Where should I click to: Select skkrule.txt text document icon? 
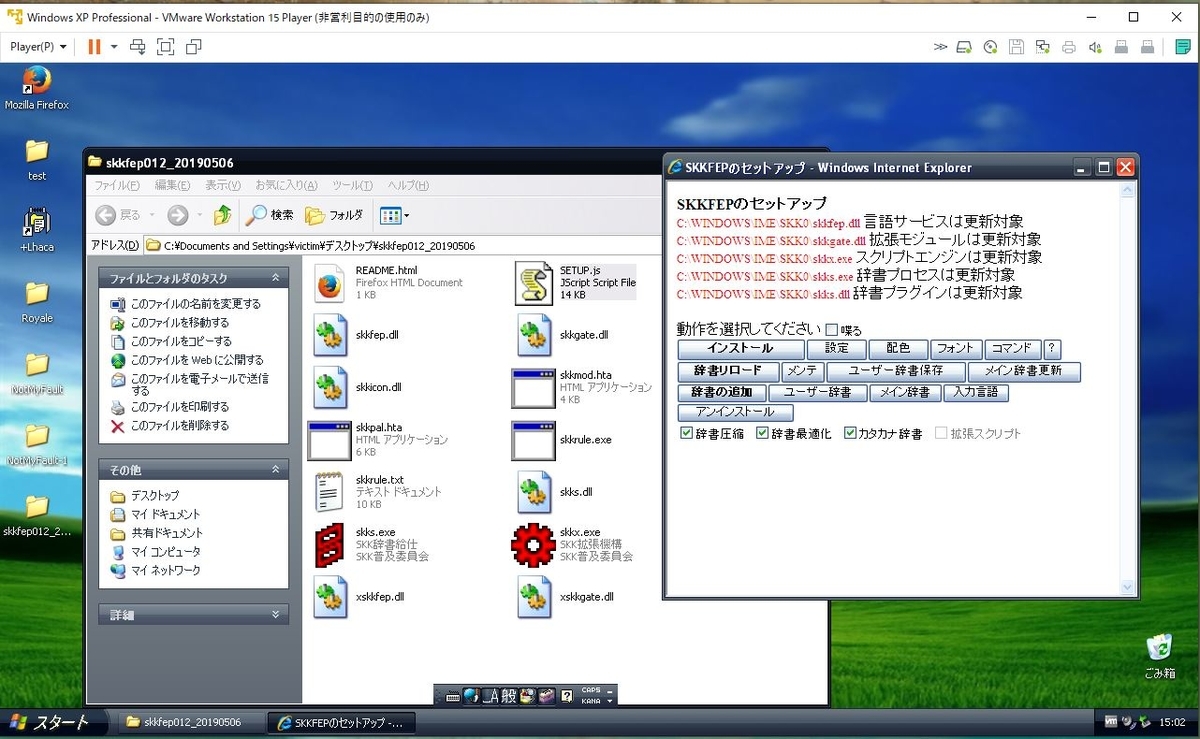(329, 492)
